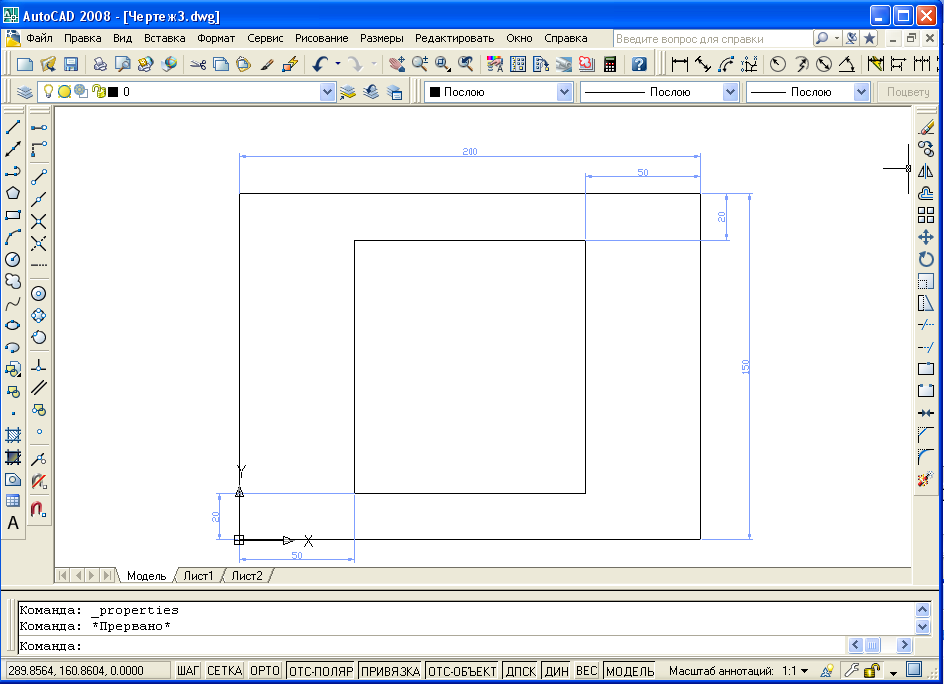Expand the color Послою dropdown

click(564, 92)
